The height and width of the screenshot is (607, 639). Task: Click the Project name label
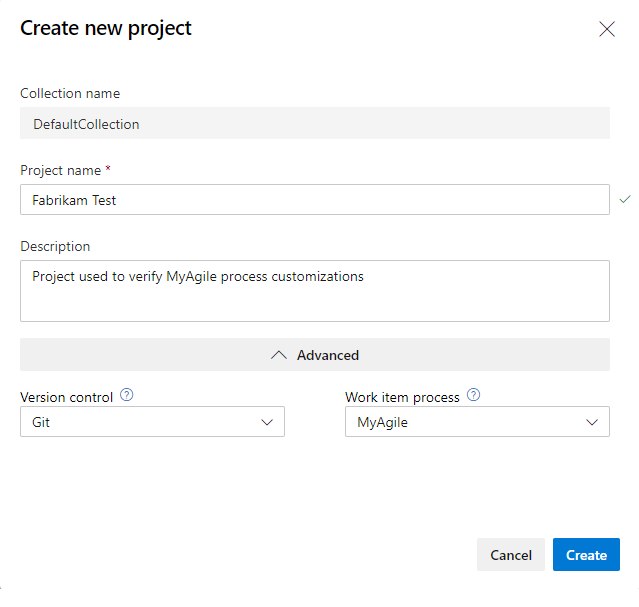pyautogui.click(x=61, y=170)
